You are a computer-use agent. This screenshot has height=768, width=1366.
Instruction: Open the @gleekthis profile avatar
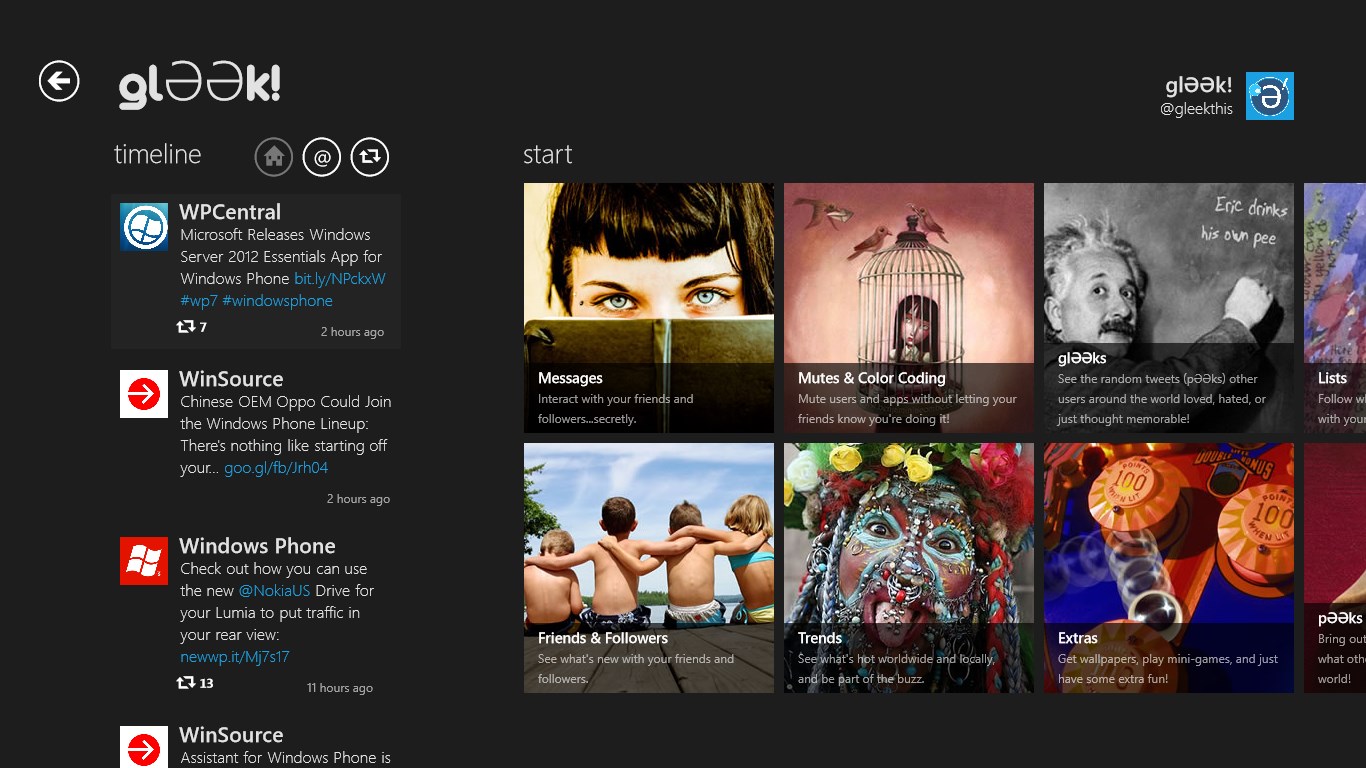tap(1269, 96)
